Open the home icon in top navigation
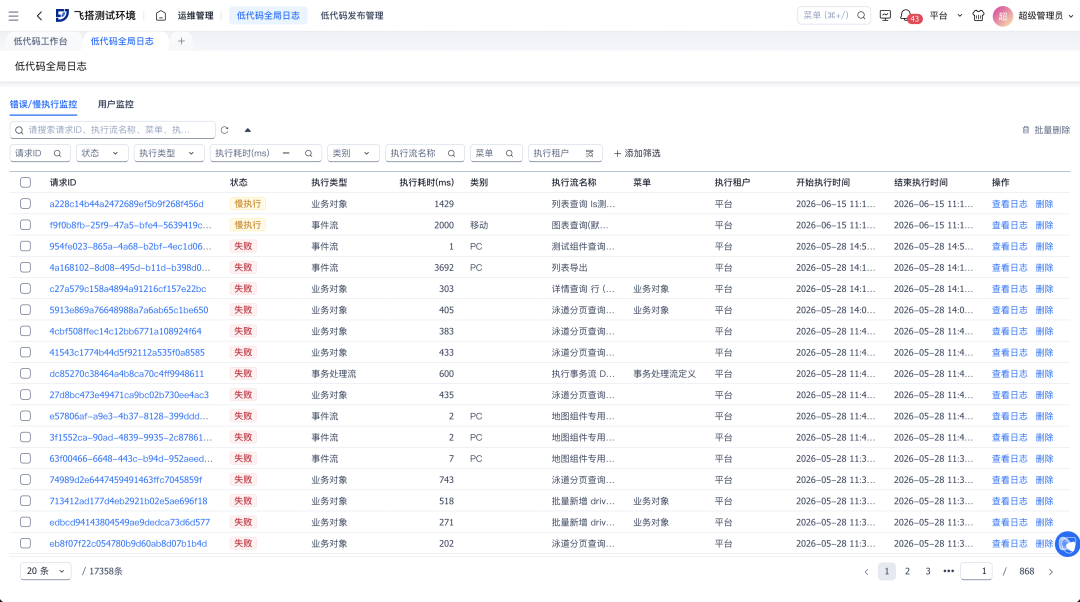The width and height of the screenshot is (1080, 602). (160, 15)
